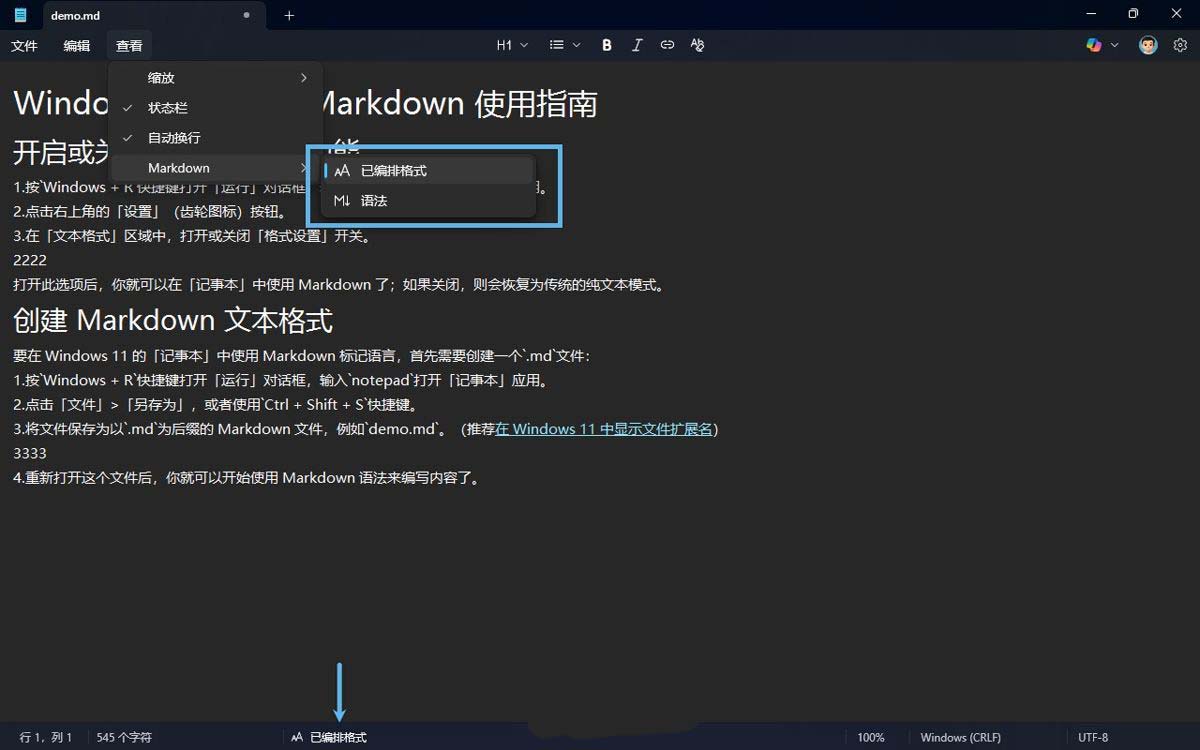
Task: Click the list style bullets icon
Action: click(x=557, y=45)
